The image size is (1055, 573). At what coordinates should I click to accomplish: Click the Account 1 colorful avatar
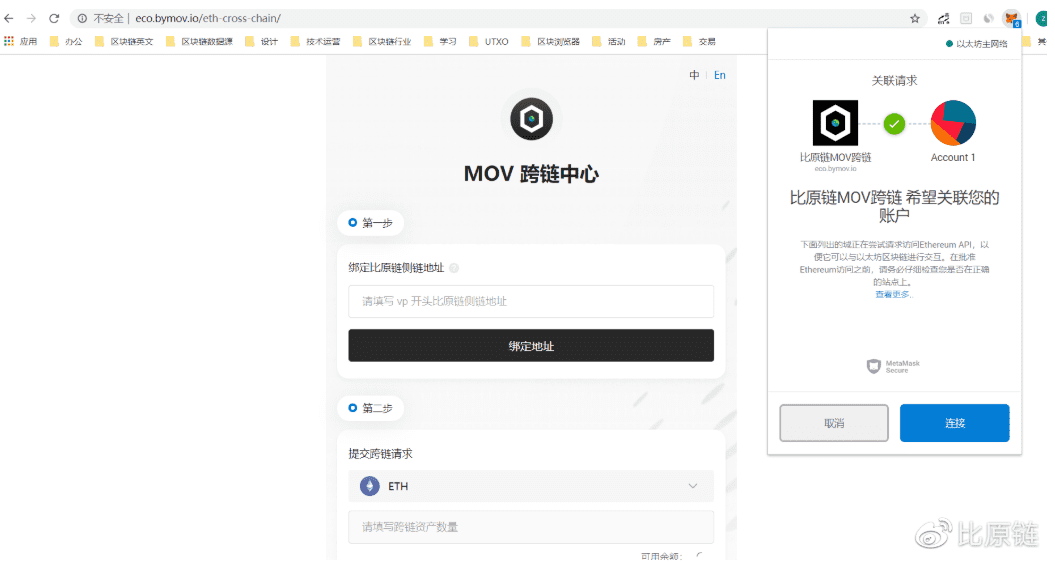point(953,123)
